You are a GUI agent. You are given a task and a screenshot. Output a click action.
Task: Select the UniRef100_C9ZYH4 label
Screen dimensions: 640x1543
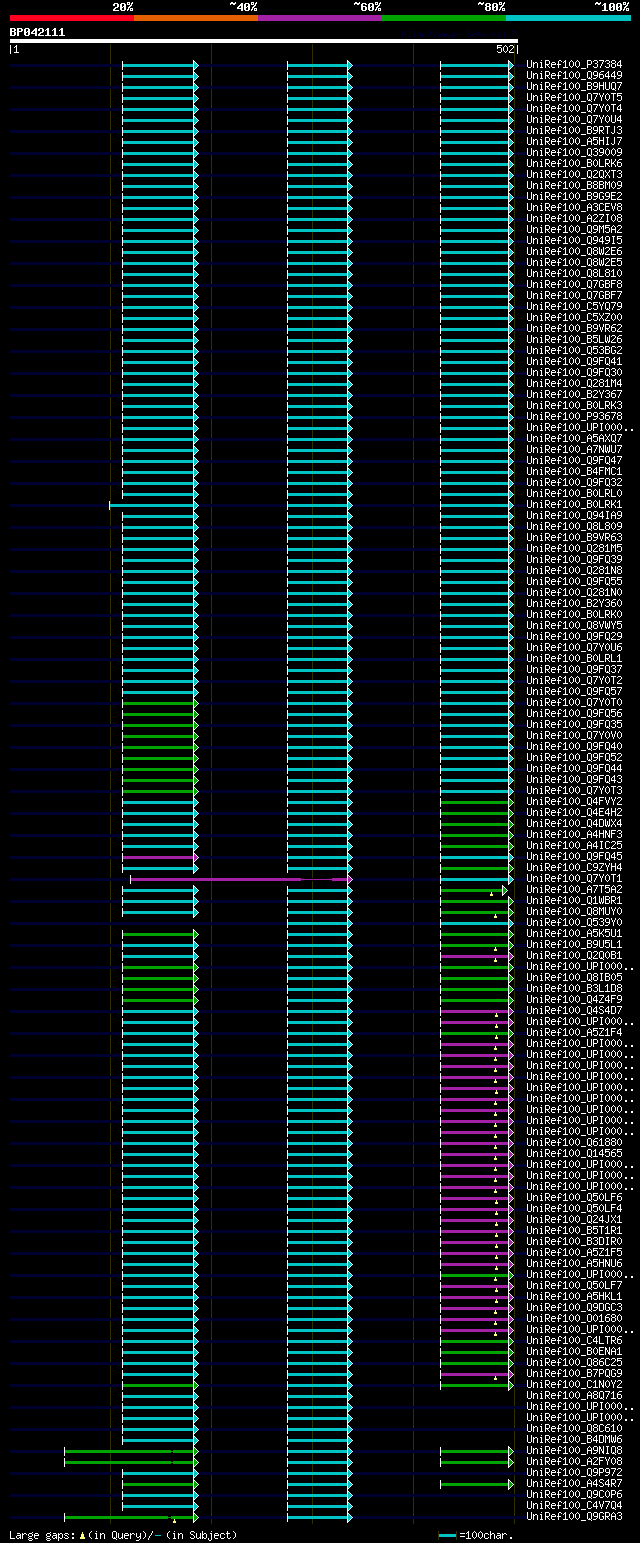[574, 867]
